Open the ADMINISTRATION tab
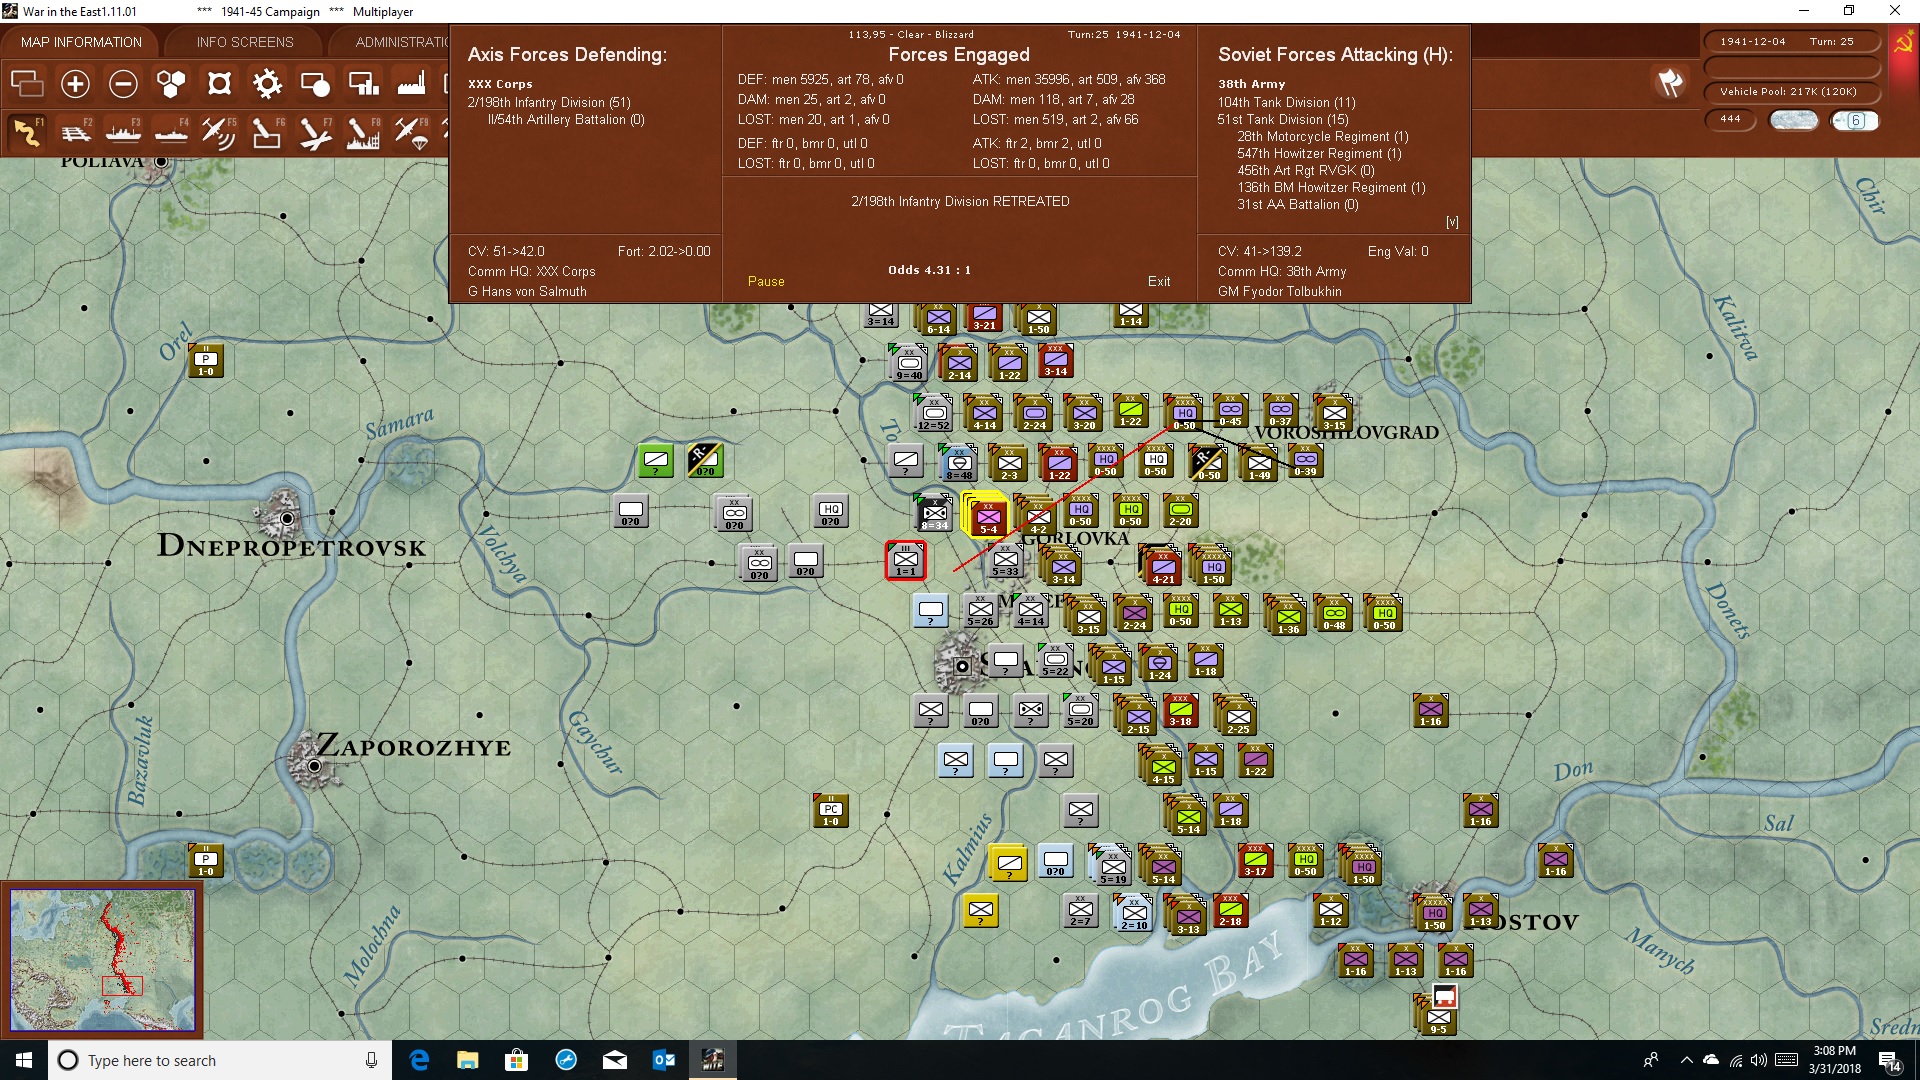 pyautogui.click(x=402, y=42)
